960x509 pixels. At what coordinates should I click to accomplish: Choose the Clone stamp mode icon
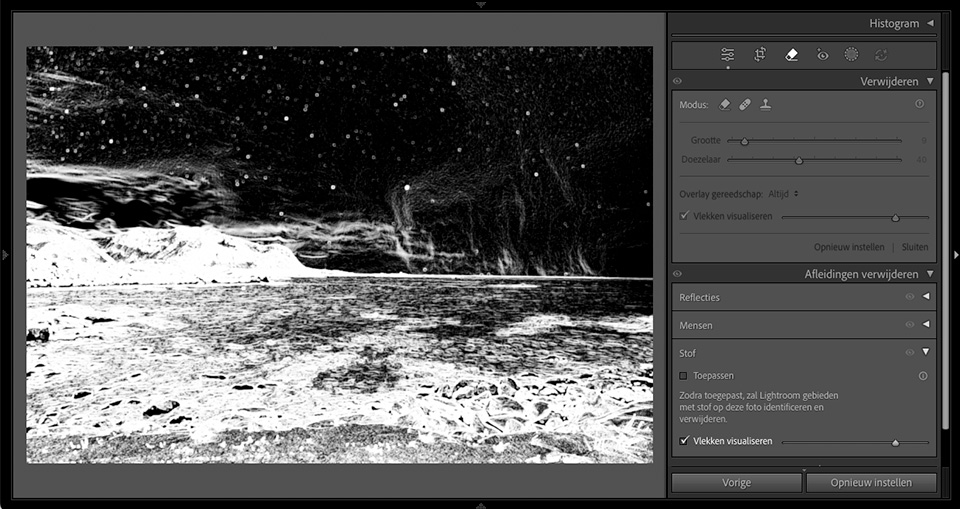(x=765, y=104)
